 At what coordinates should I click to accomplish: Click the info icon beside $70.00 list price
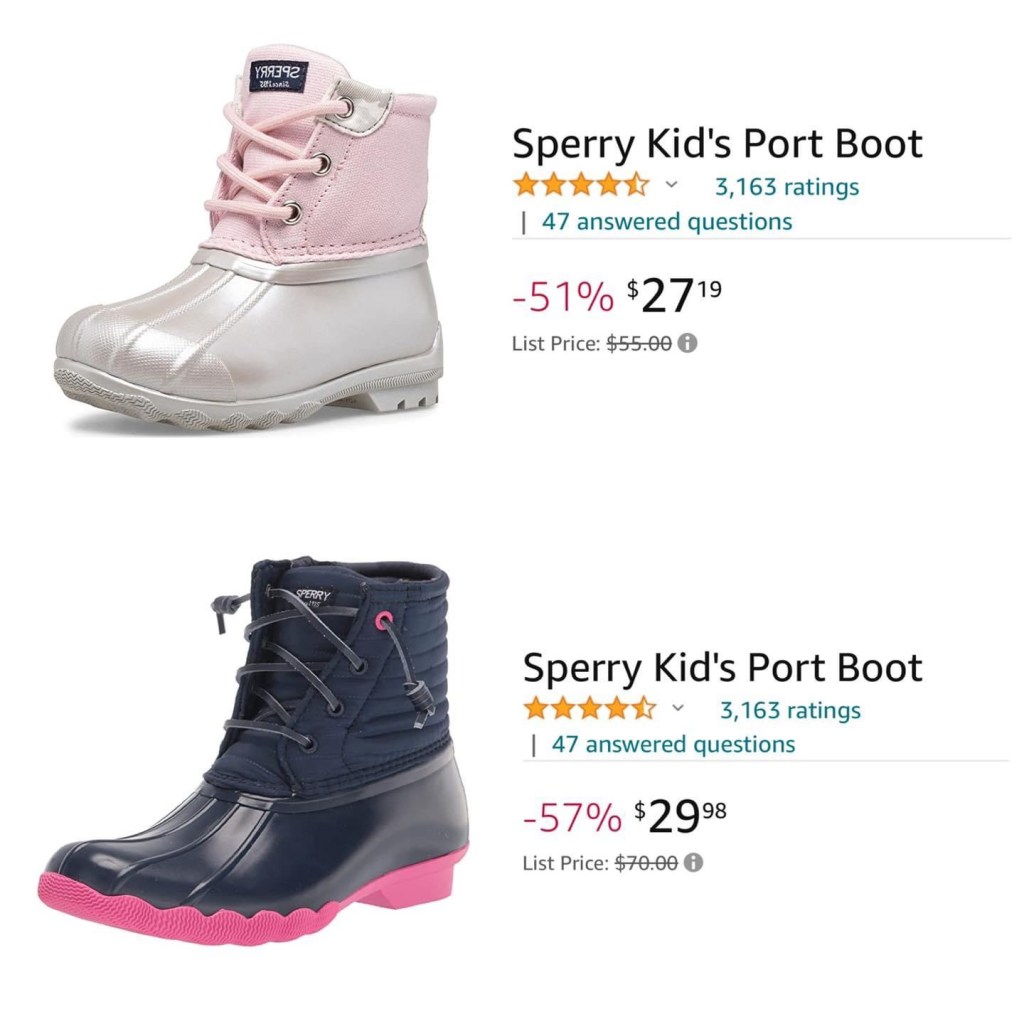[694, 862]
